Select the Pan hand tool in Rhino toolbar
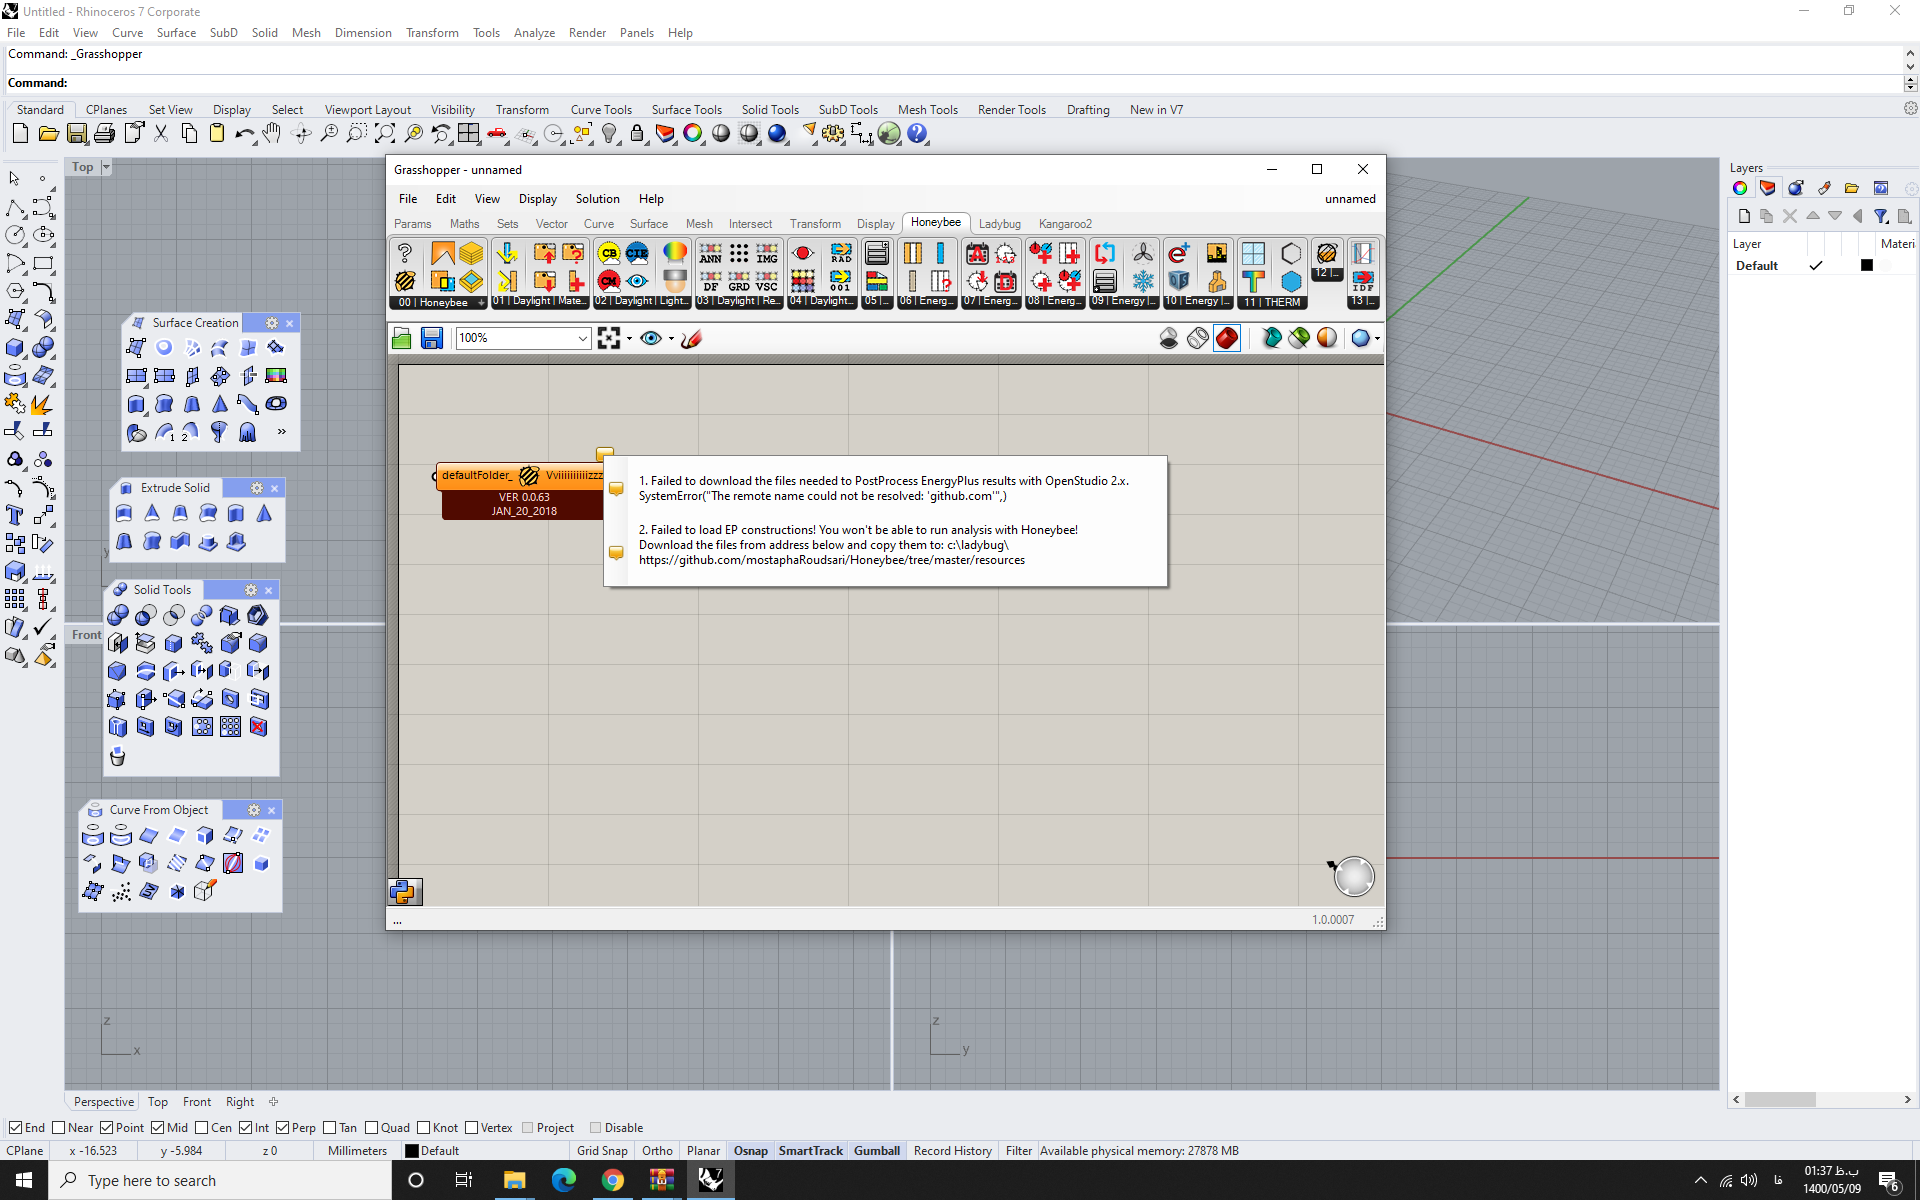The width and height of the screenshot is (1920, 1200). 272,134
